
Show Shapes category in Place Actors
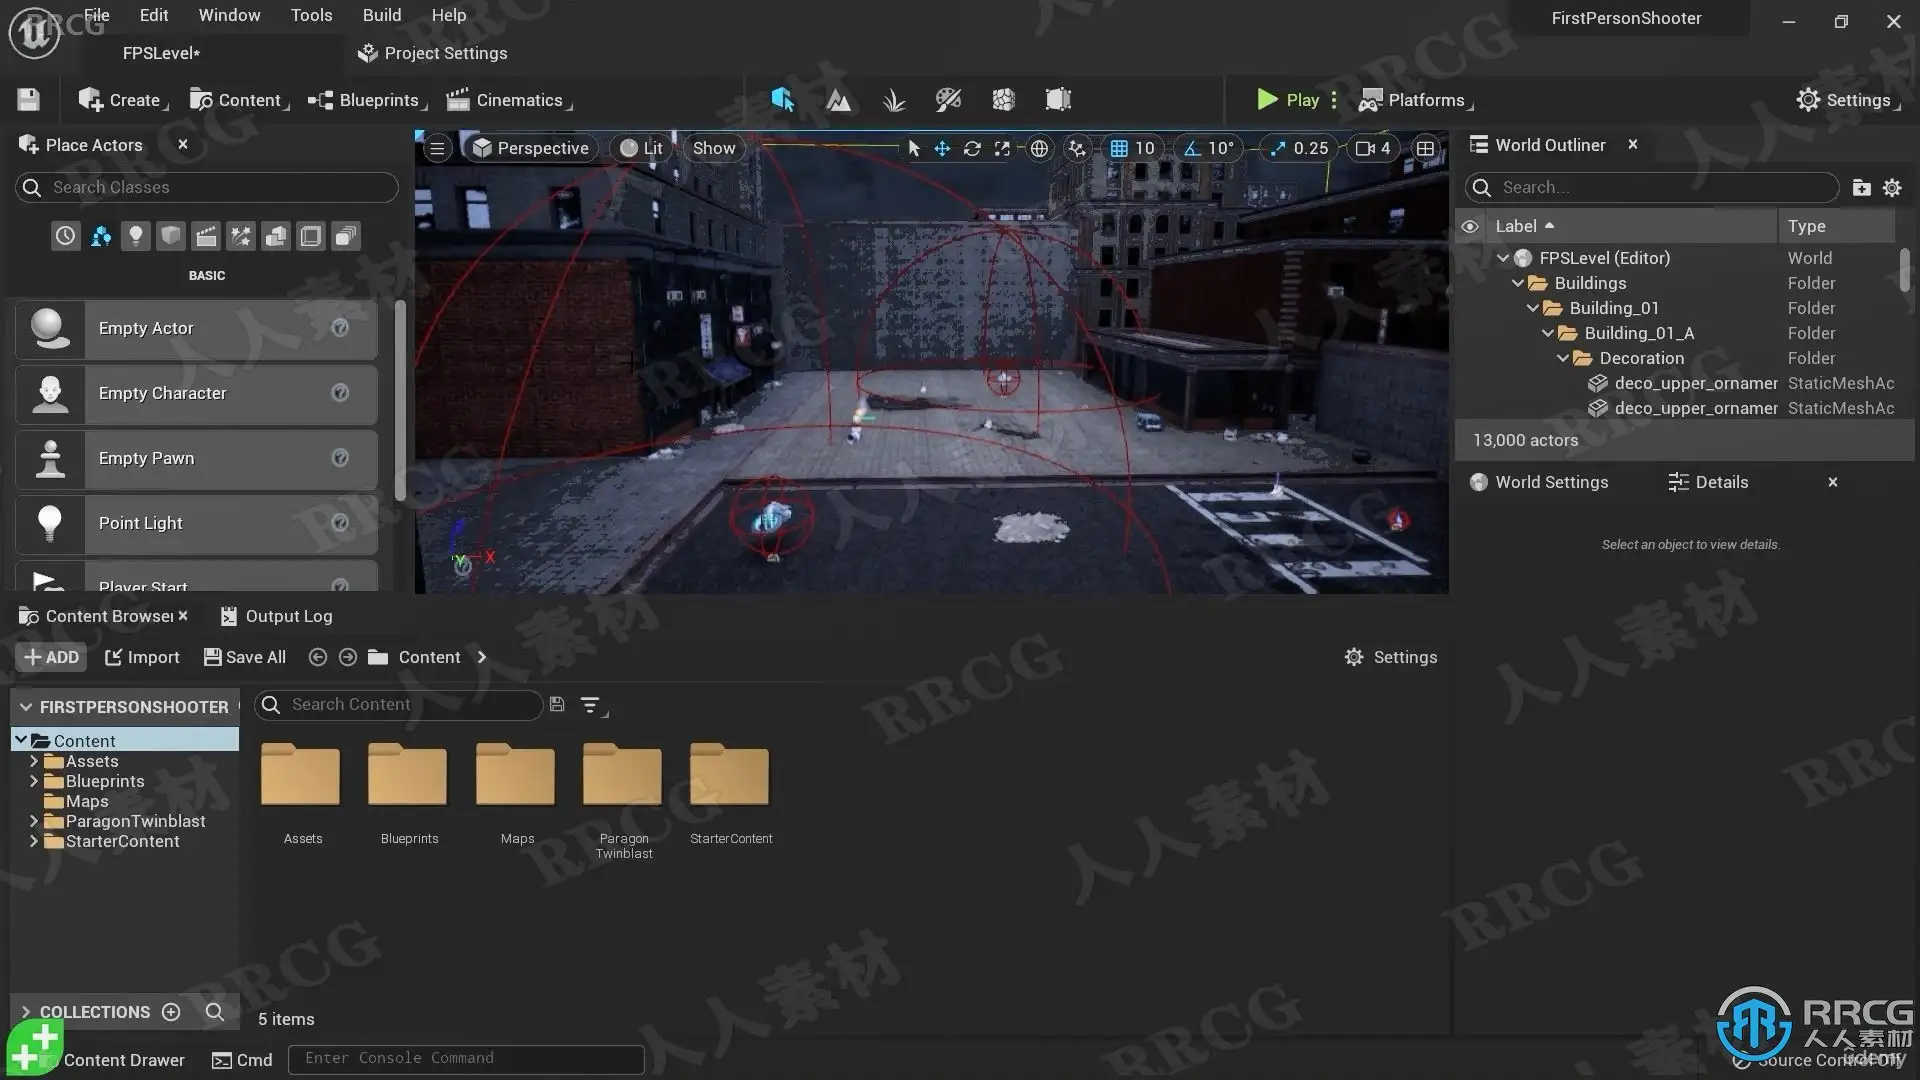[x=171, y=236]
